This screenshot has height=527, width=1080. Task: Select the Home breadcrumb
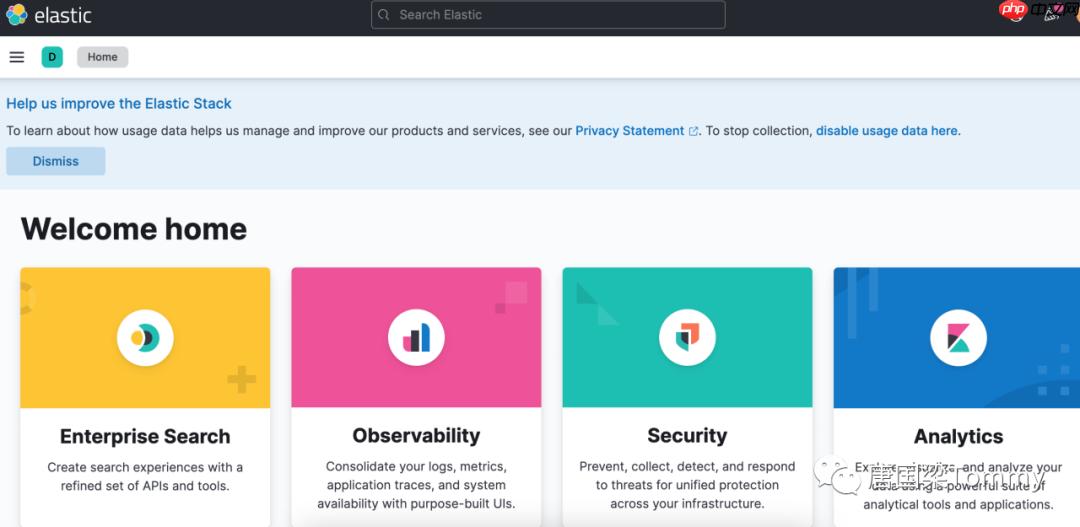coord(102,57)
